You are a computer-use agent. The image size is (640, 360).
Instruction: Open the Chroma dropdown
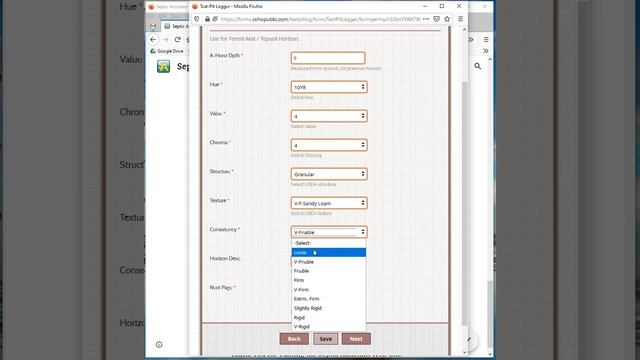tap(329, 145)
